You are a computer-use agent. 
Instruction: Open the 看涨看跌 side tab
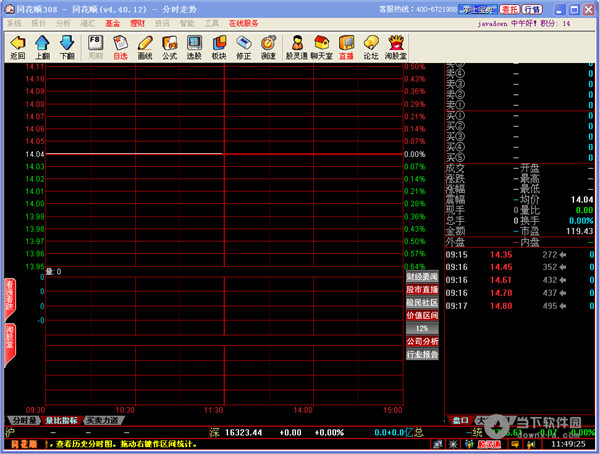[x=9, y=297]
